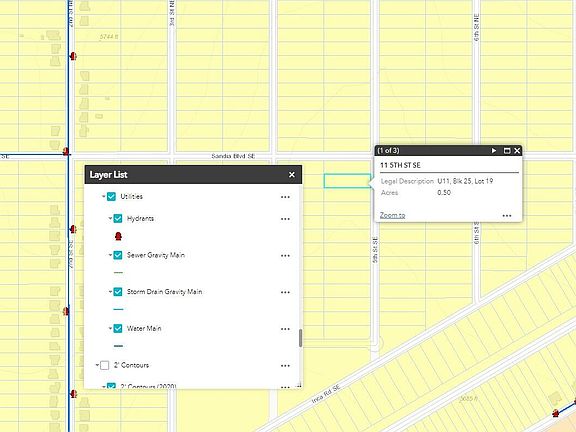Click the Layer List vertical scrollbar thumb
Viewport: 576px width, 432px height.
[300, 338]
